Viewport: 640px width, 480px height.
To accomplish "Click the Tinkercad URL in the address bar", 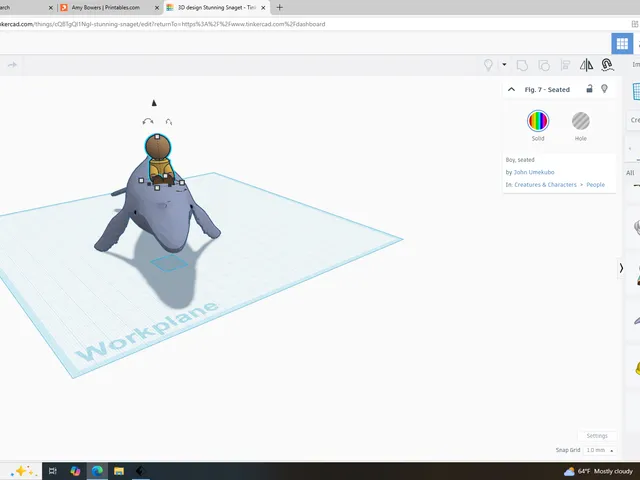I will [162, 24].
